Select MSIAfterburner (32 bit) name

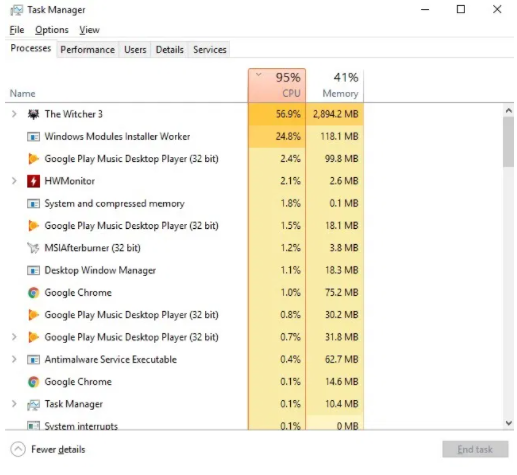(x=93, y=248)
